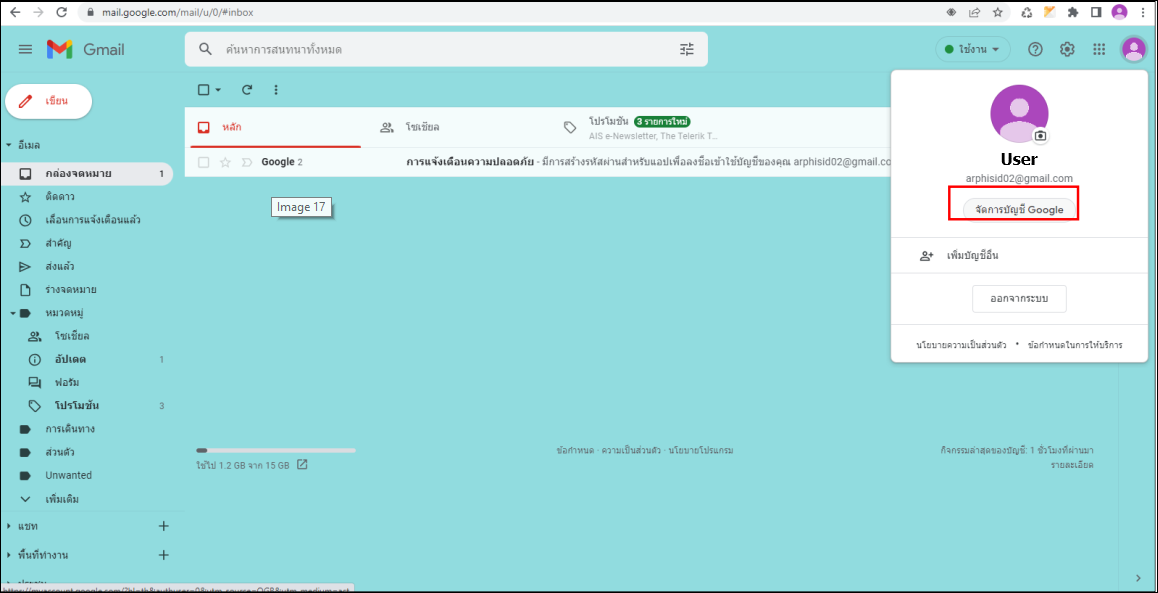Image resolution: width=1158 pixels, height=593 pixels.
Task: Bookmark this page with the star
Action: tap(997, 13)
